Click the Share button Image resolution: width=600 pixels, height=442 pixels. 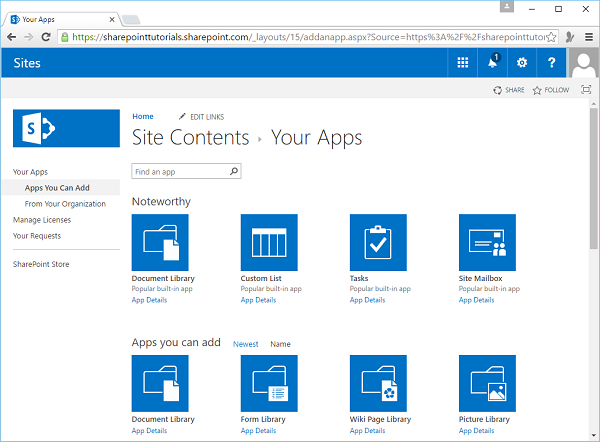[509, 90]
